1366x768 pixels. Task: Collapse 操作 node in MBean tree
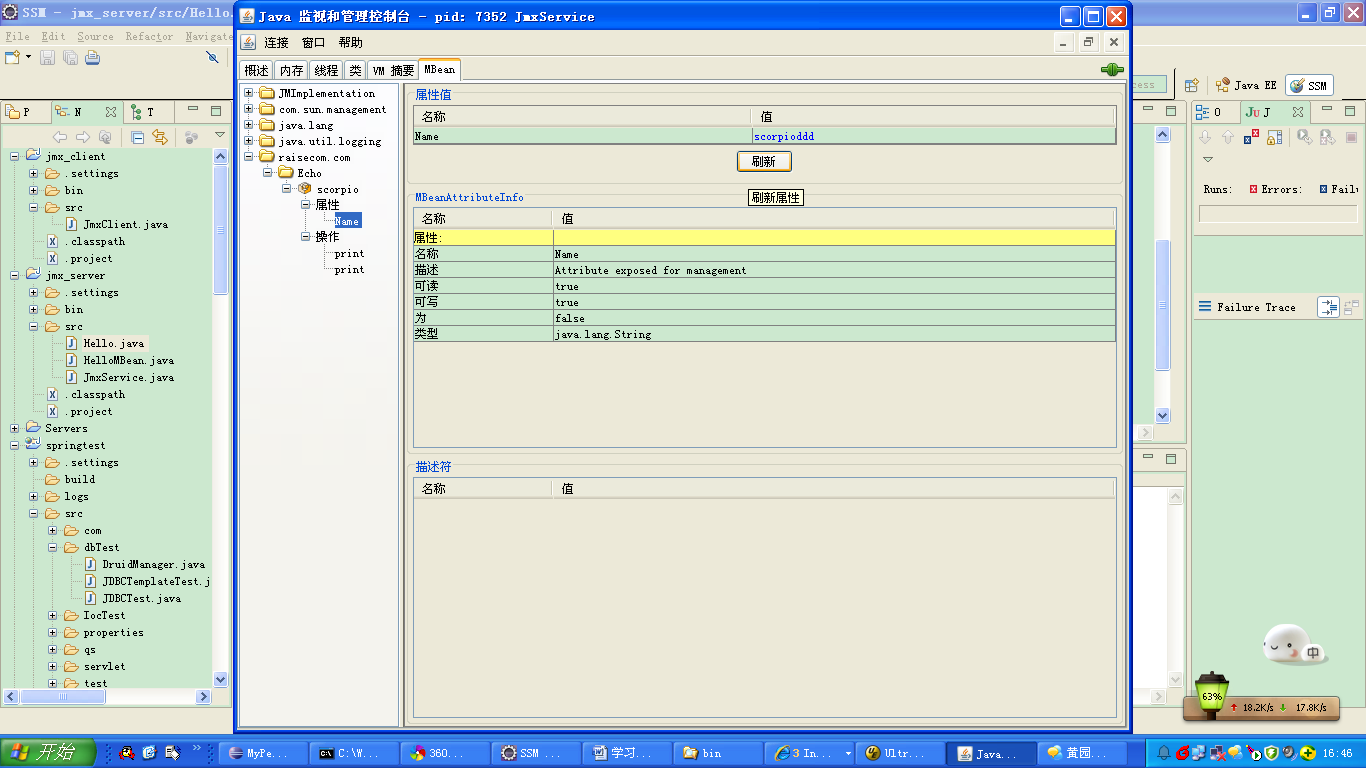tap(306, 237)
